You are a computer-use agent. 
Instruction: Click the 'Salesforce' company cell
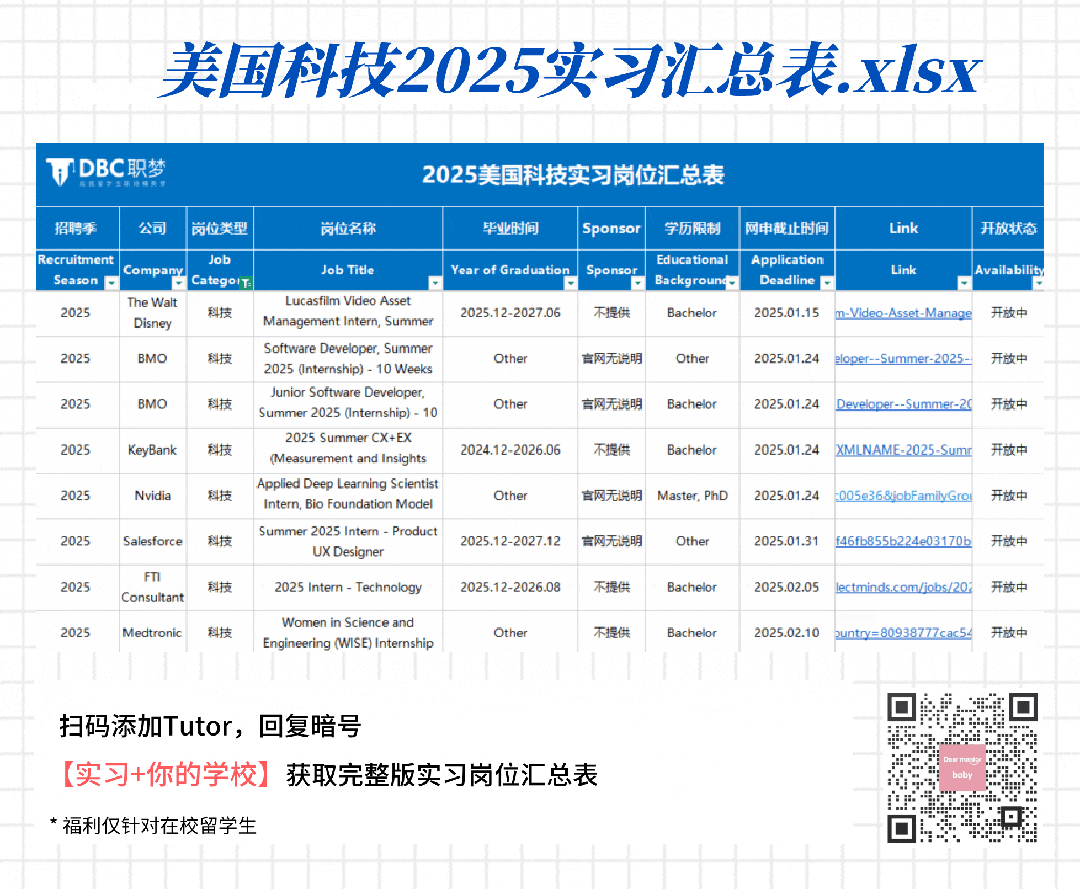tap(152, 541)
